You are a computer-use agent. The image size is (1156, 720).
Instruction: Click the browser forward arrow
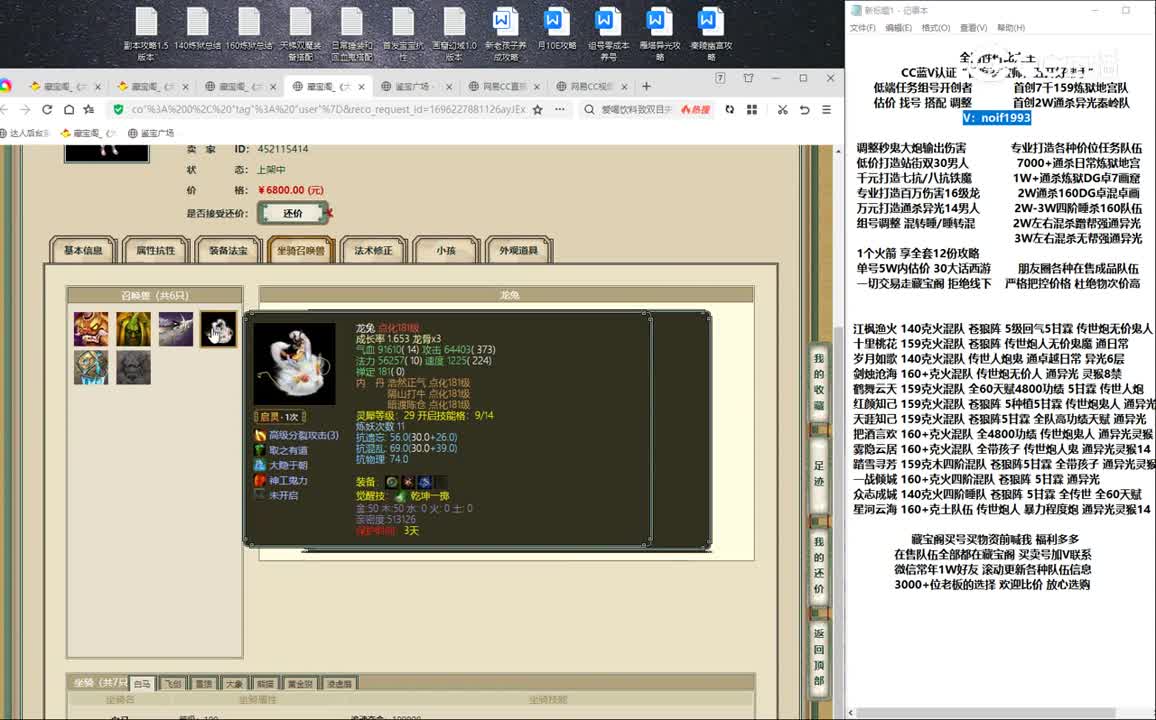(x=26, y=110)
